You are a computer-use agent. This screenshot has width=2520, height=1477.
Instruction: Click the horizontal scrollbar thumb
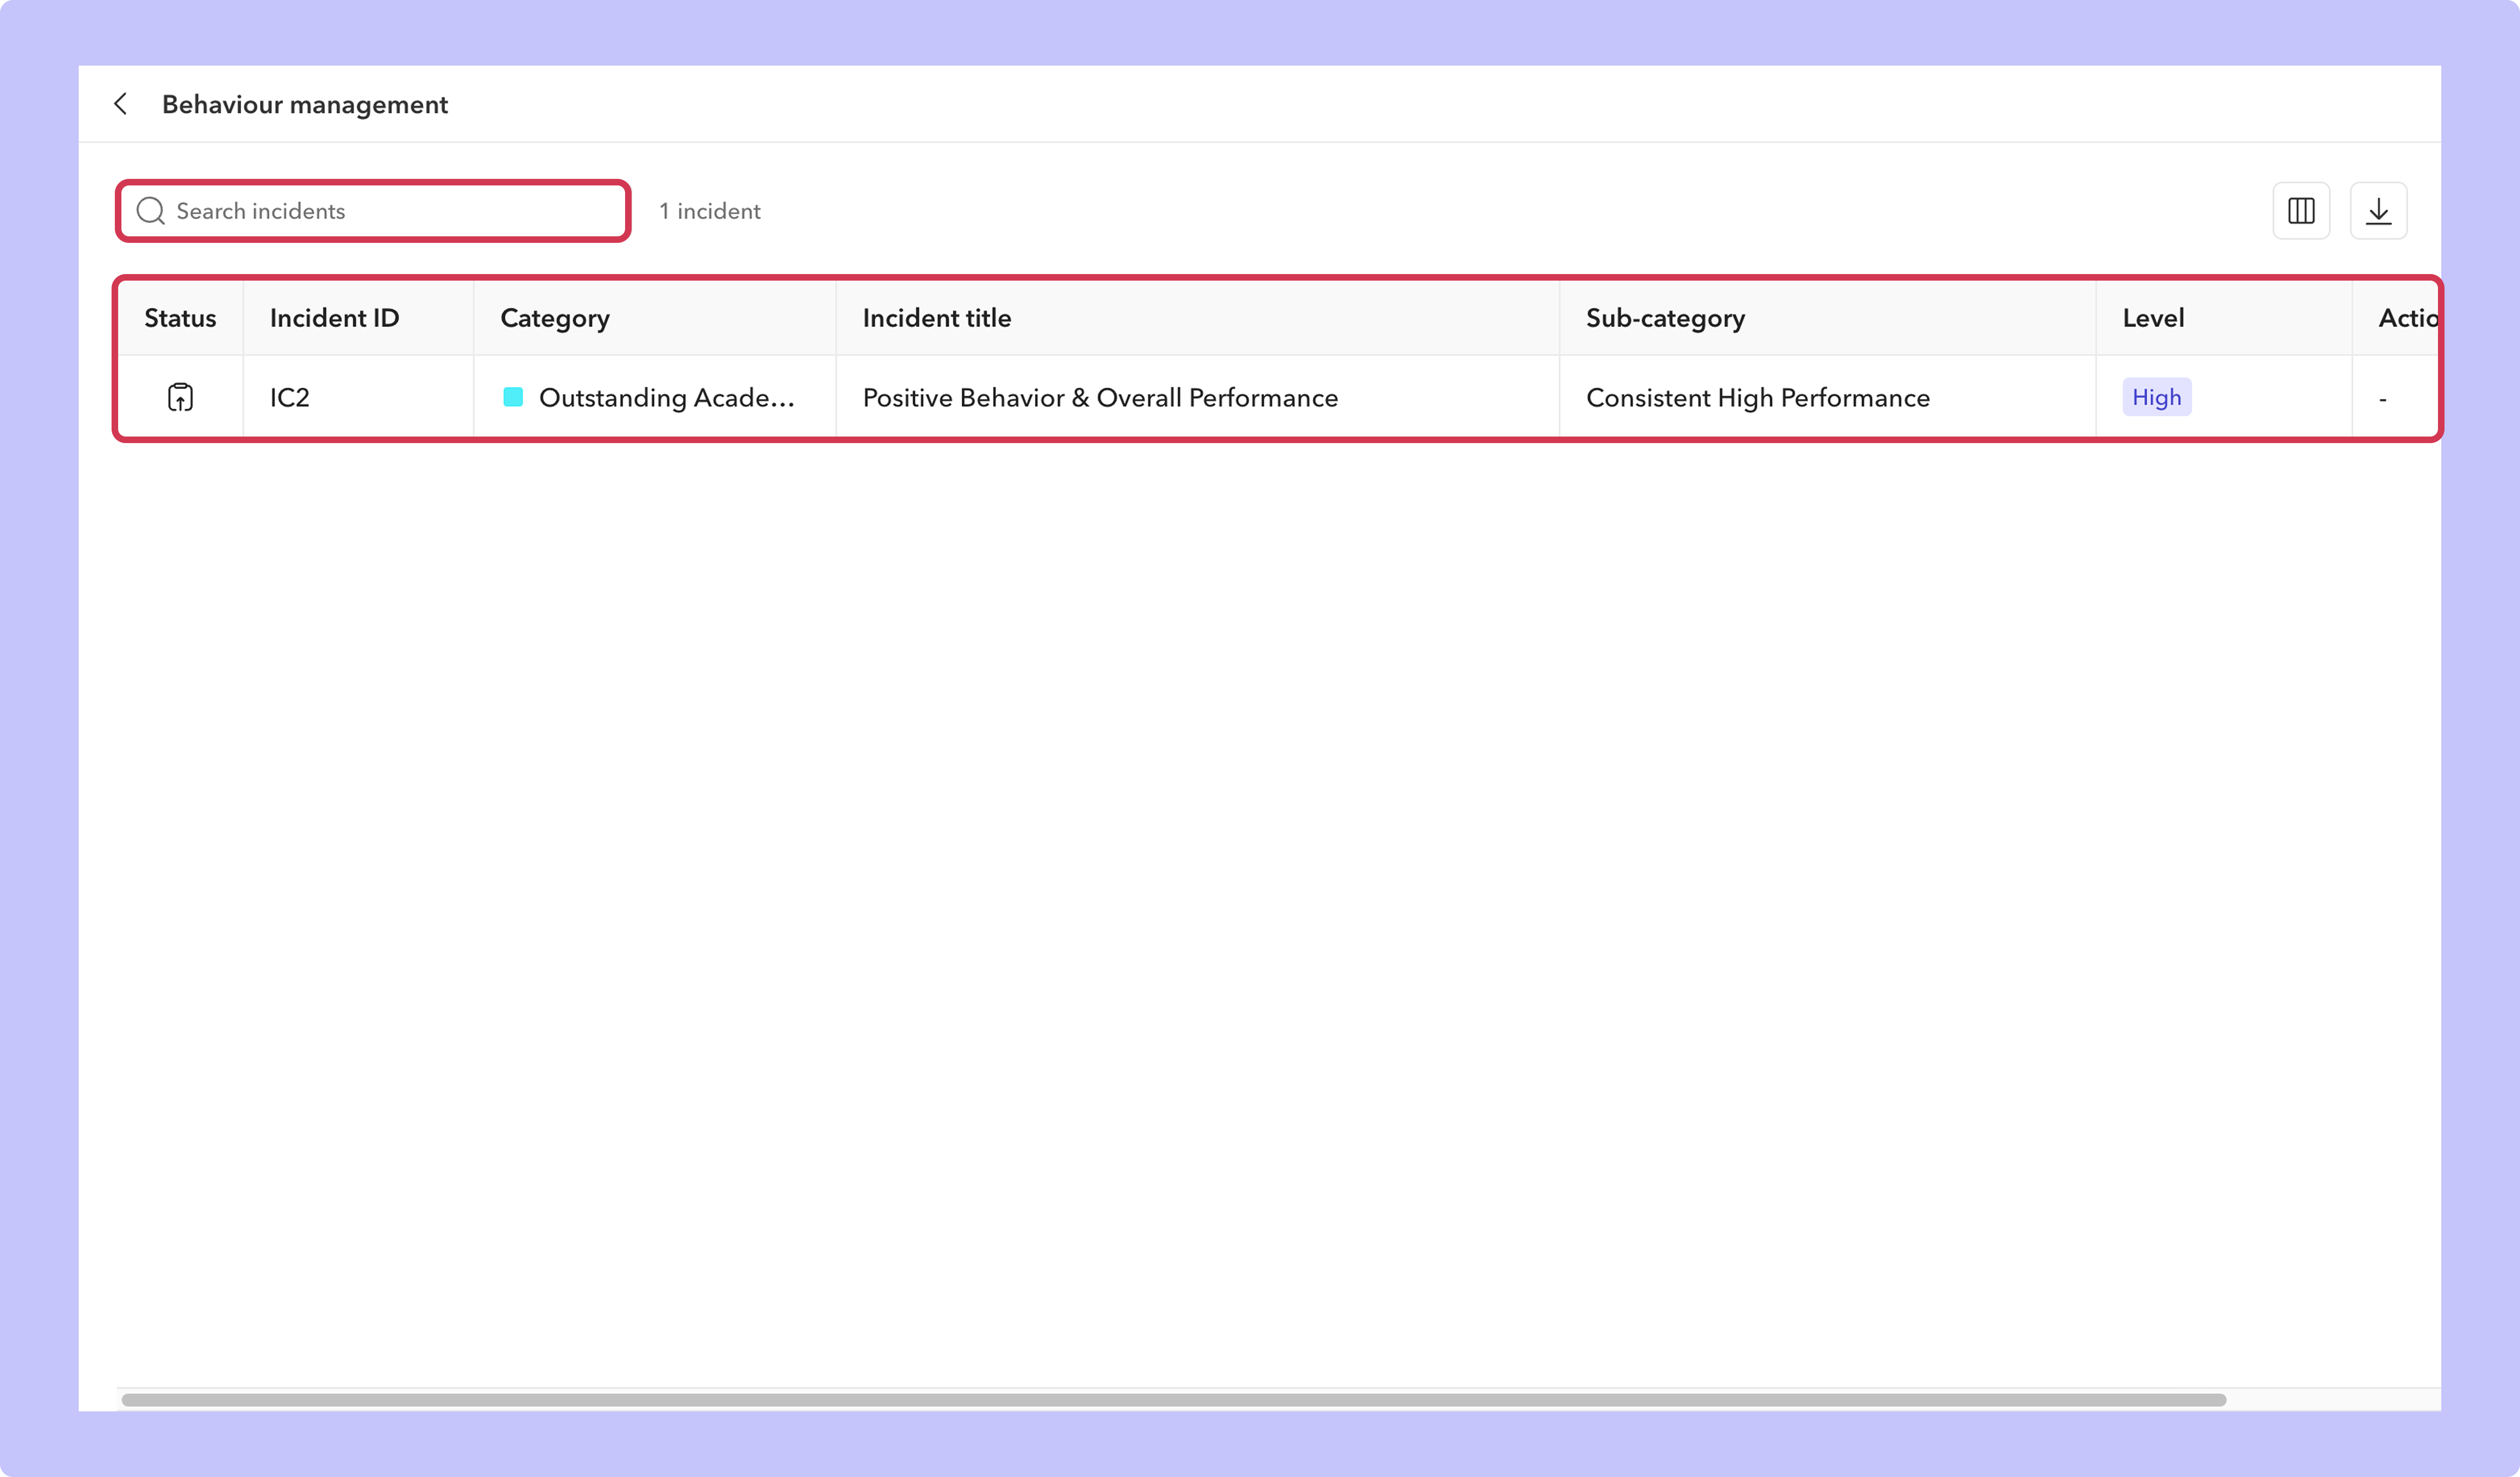[x=1173, y=1399]
